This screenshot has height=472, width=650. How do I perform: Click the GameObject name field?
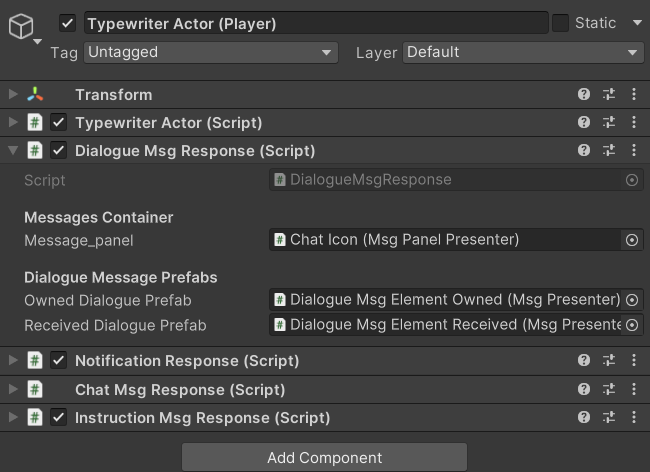coord(316,23)
